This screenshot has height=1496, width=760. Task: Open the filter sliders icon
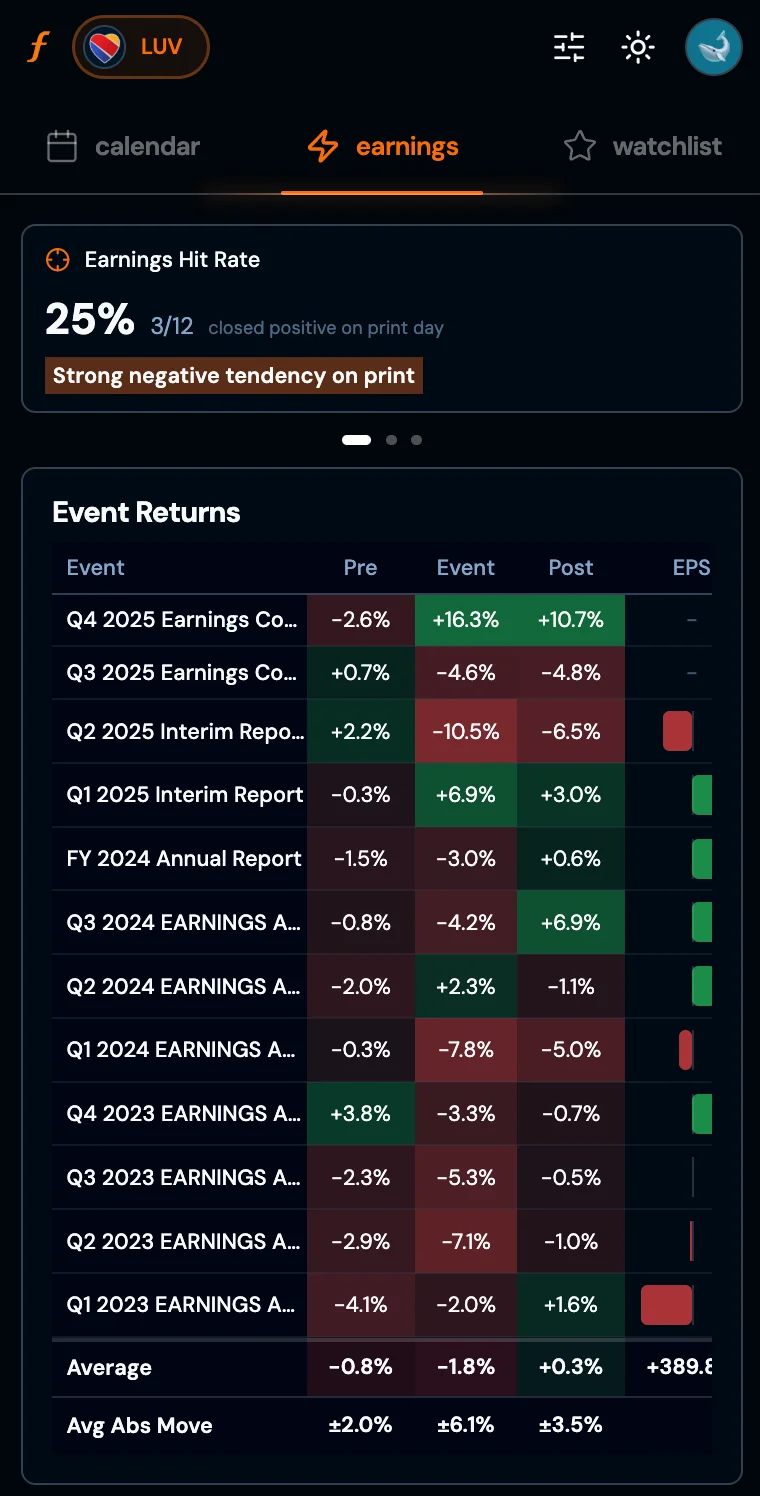pos(568,47)
